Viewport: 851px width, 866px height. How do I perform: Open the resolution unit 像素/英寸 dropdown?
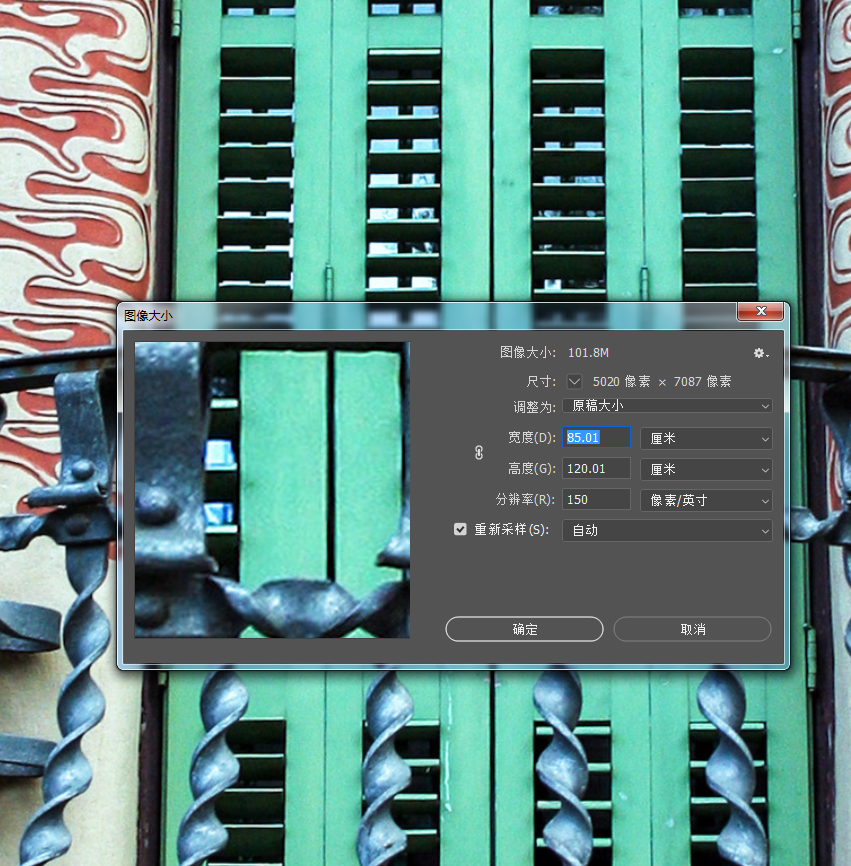pyautogui.click(x=706, y=500)
